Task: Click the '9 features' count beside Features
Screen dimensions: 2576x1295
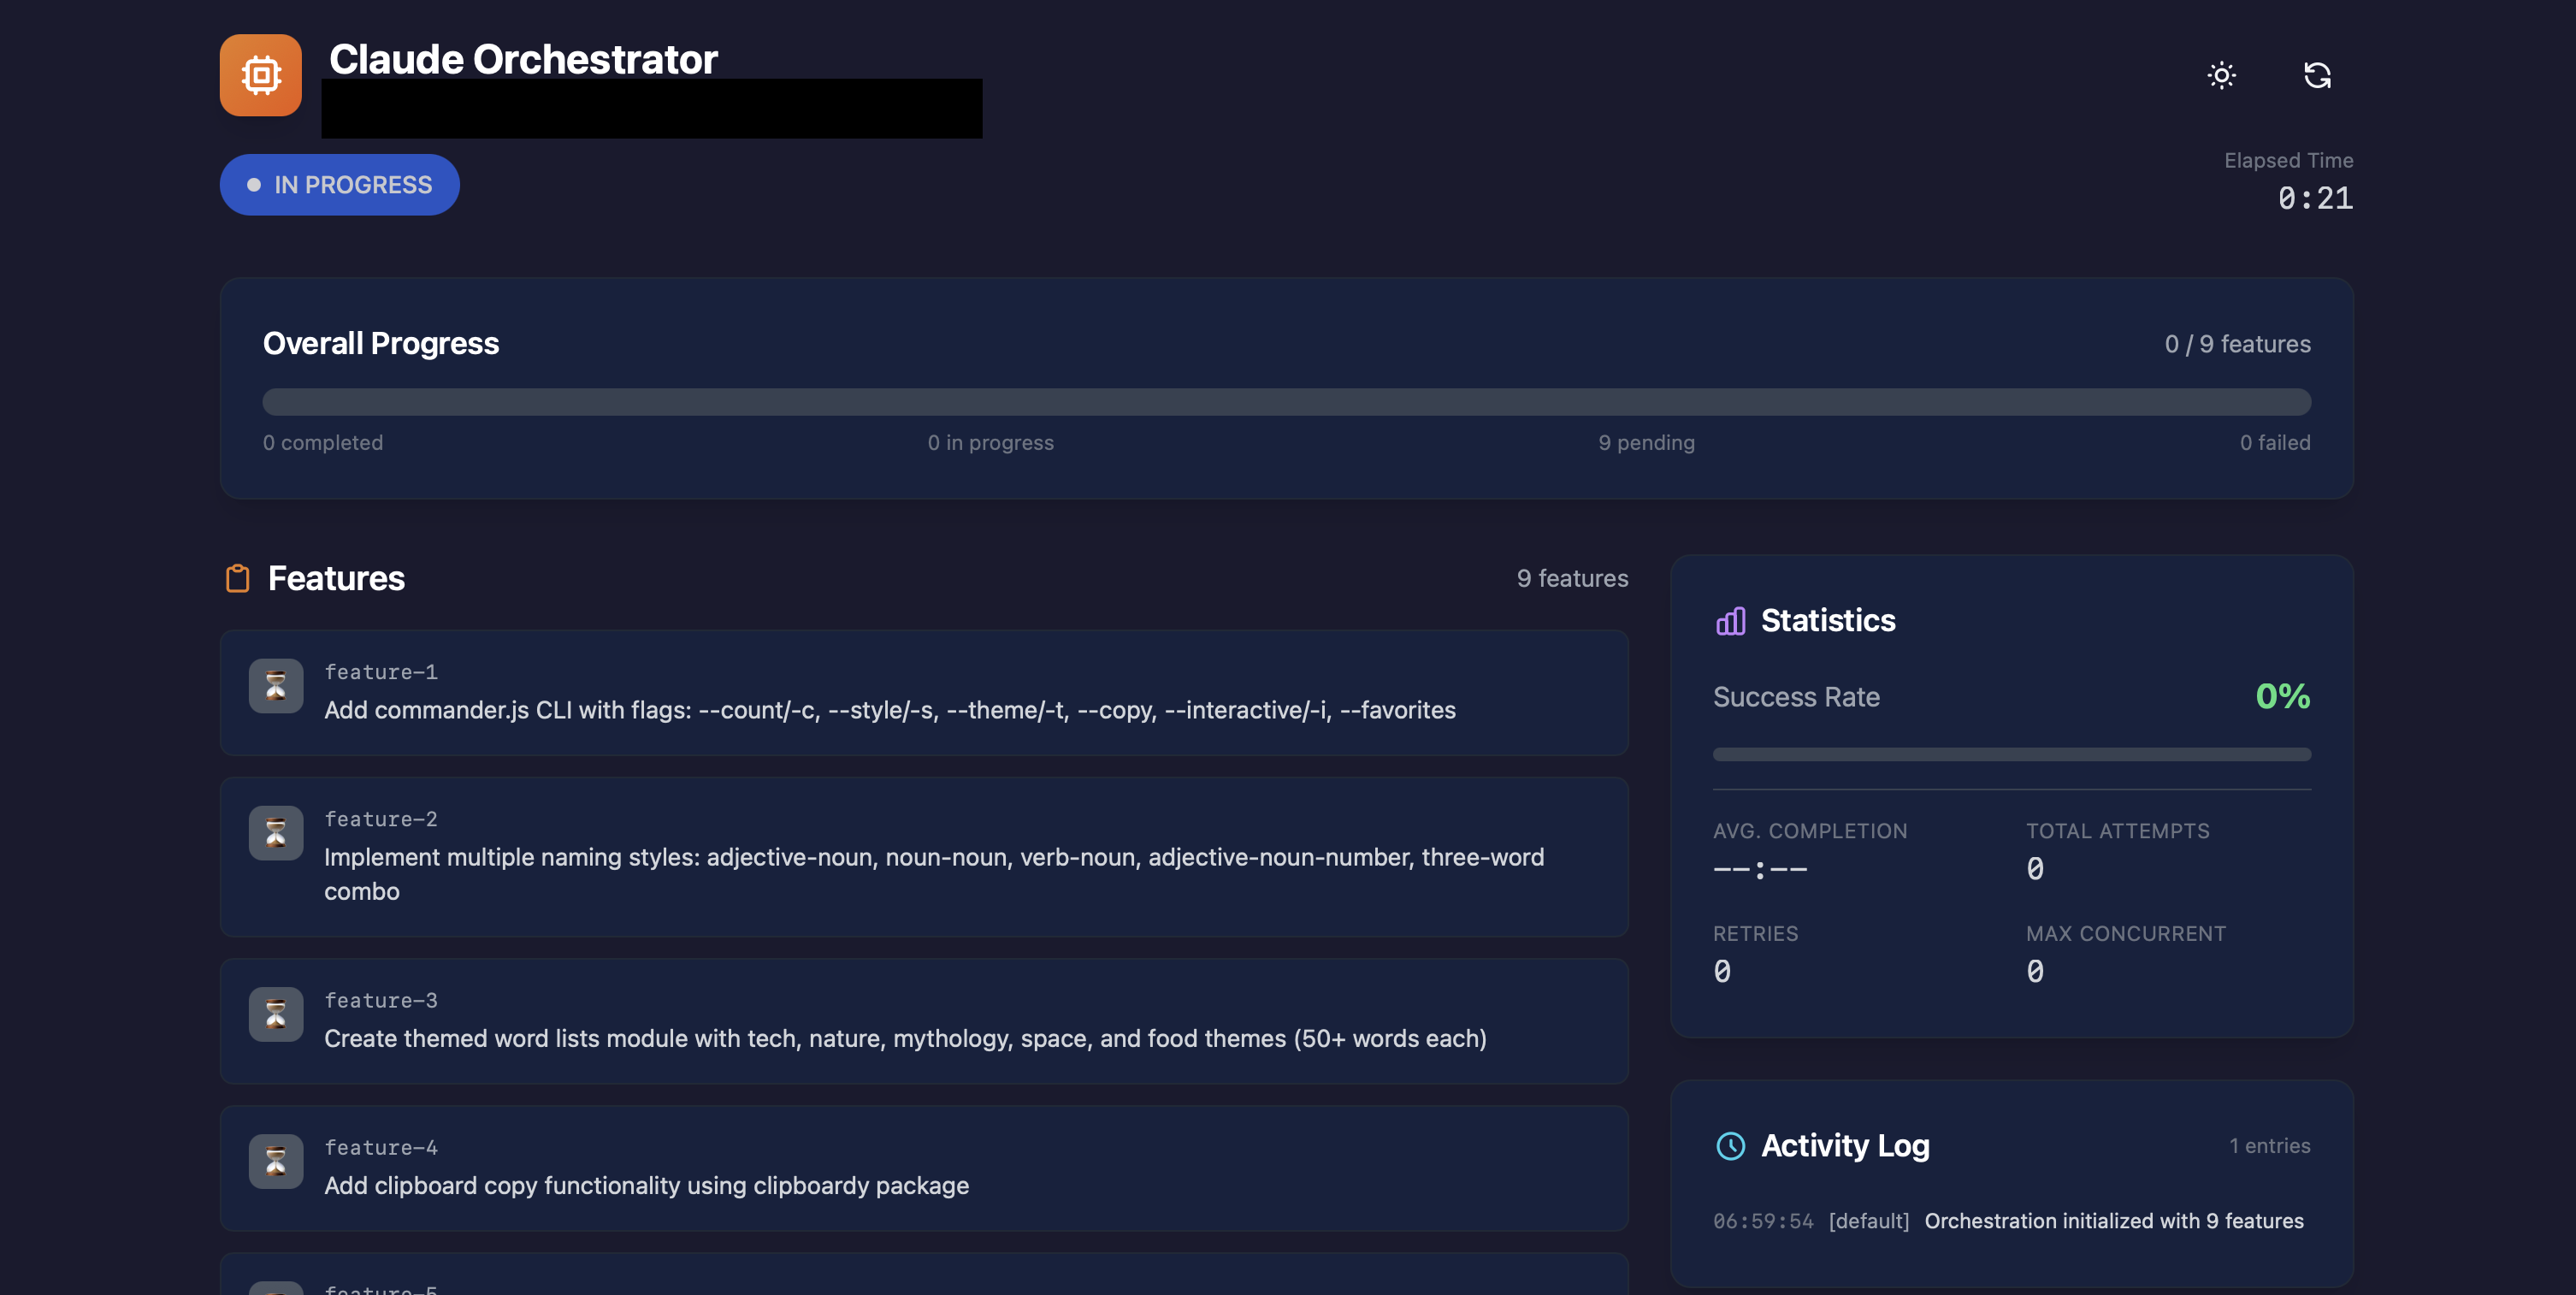Action: tap(1572, 578)
